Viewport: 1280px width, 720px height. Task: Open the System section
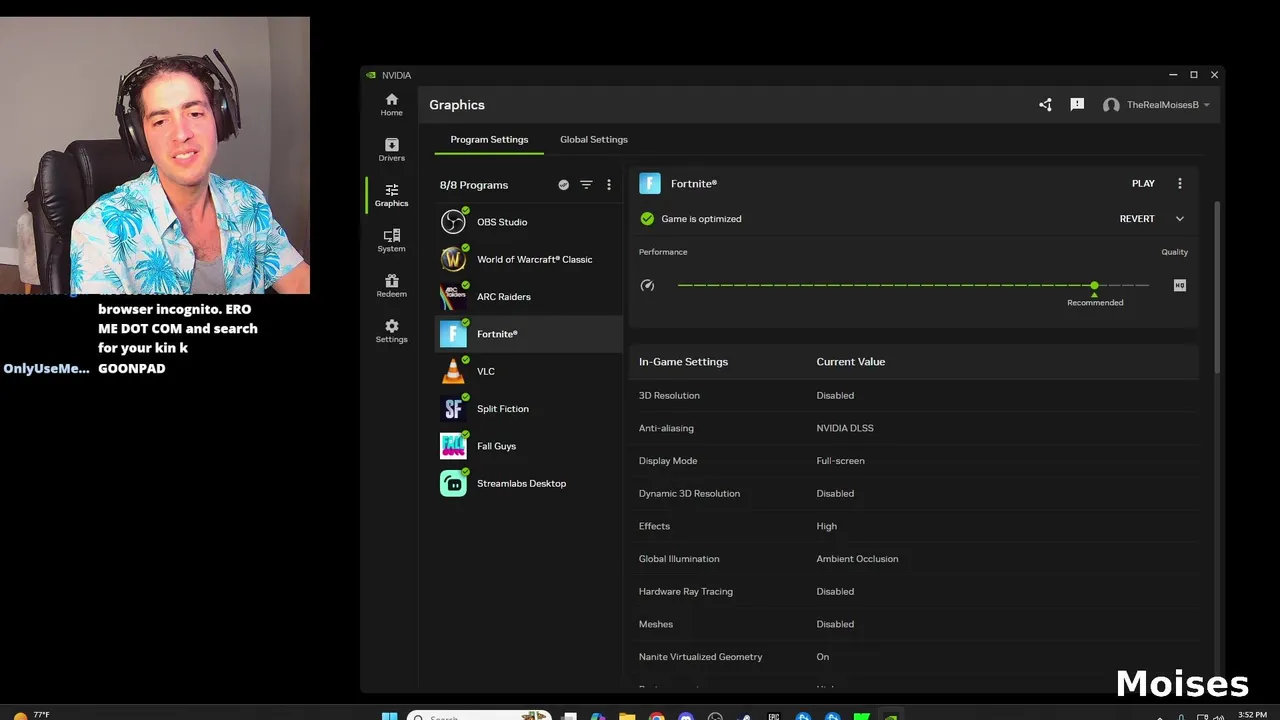click(x=391, y=240)
